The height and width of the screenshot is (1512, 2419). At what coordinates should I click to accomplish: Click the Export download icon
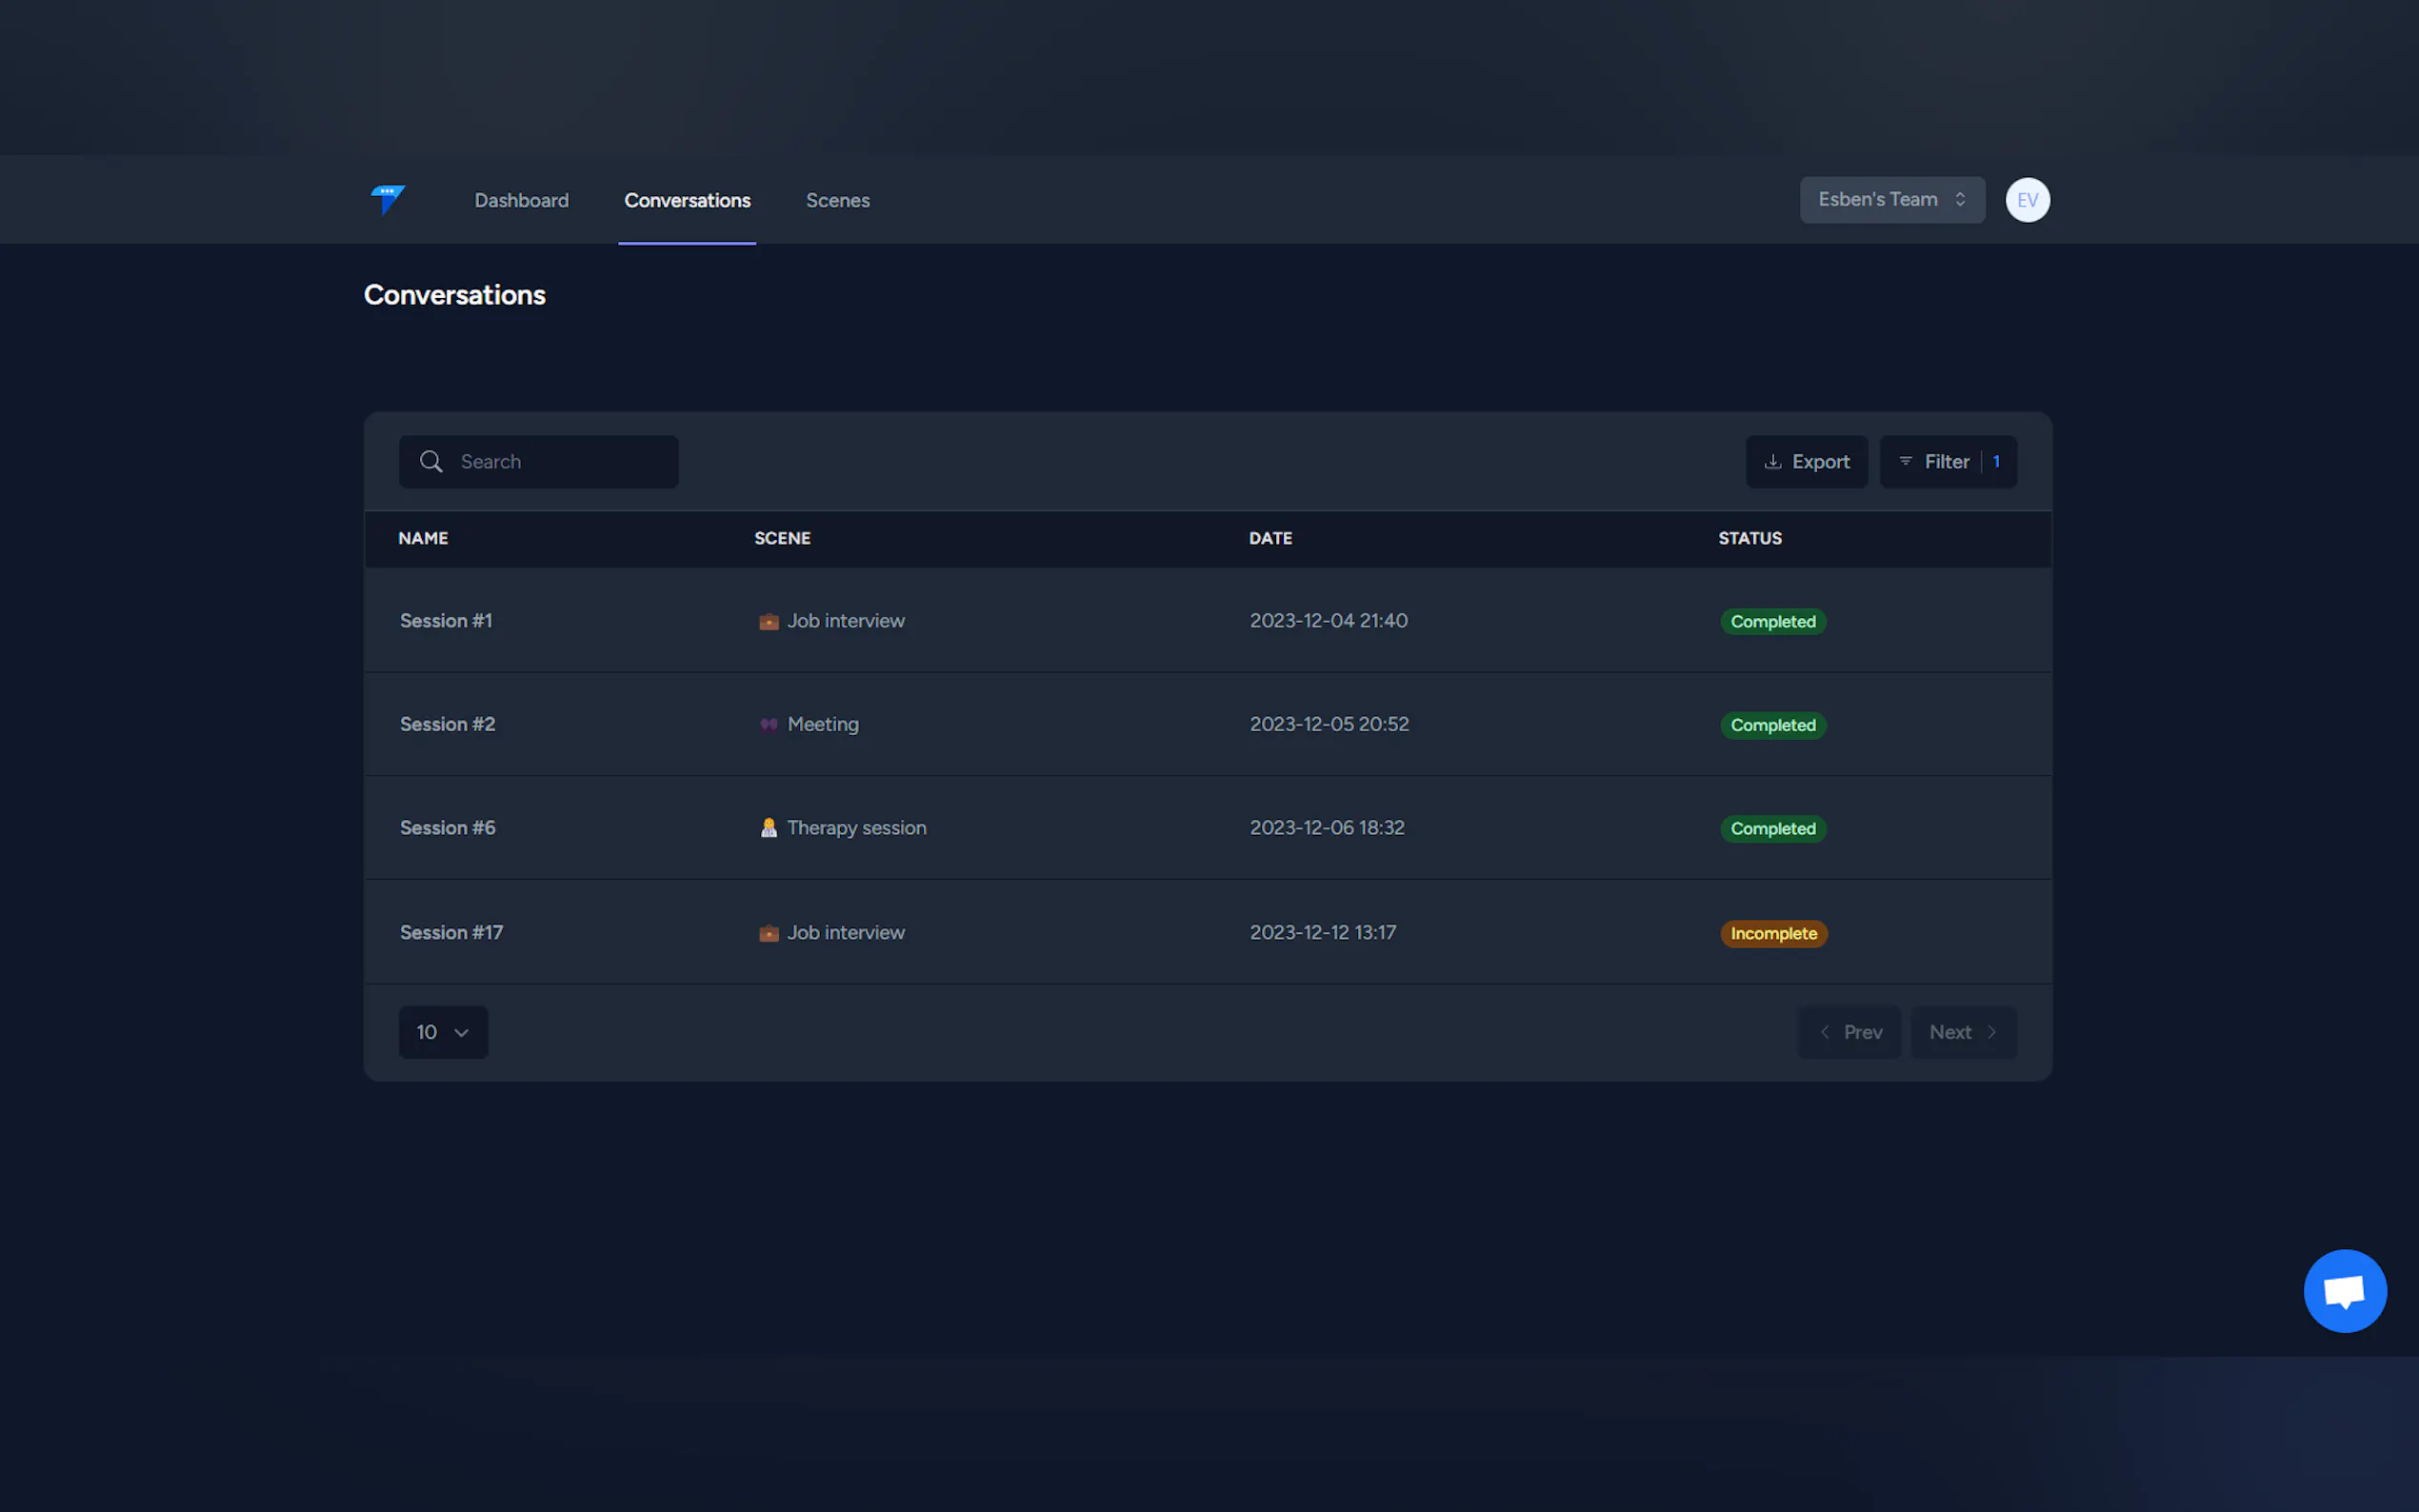tap(1772, 461)
